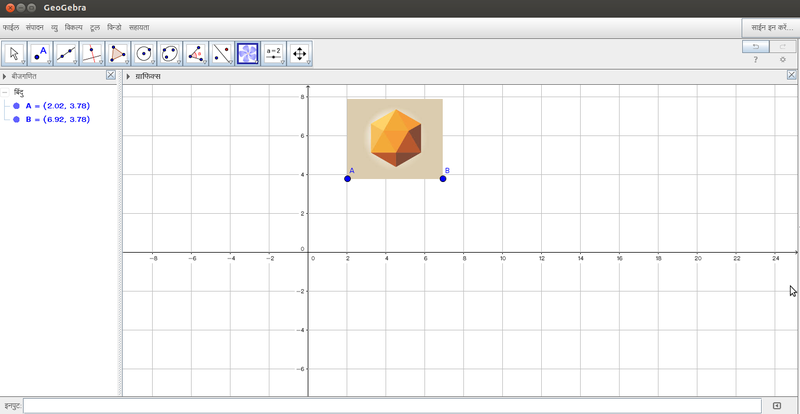Select the Reflect about line tool
Viewport: 800px width, 414px height.
222,54
